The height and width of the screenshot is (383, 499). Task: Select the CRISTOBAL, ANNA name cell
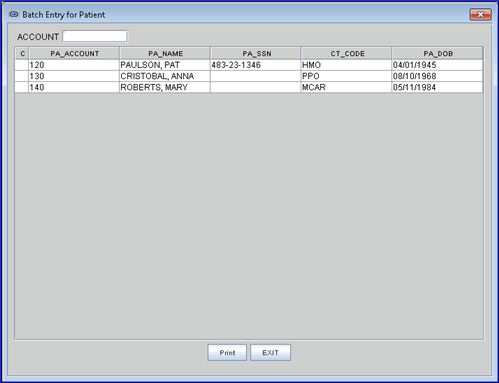tap(165, 76)
